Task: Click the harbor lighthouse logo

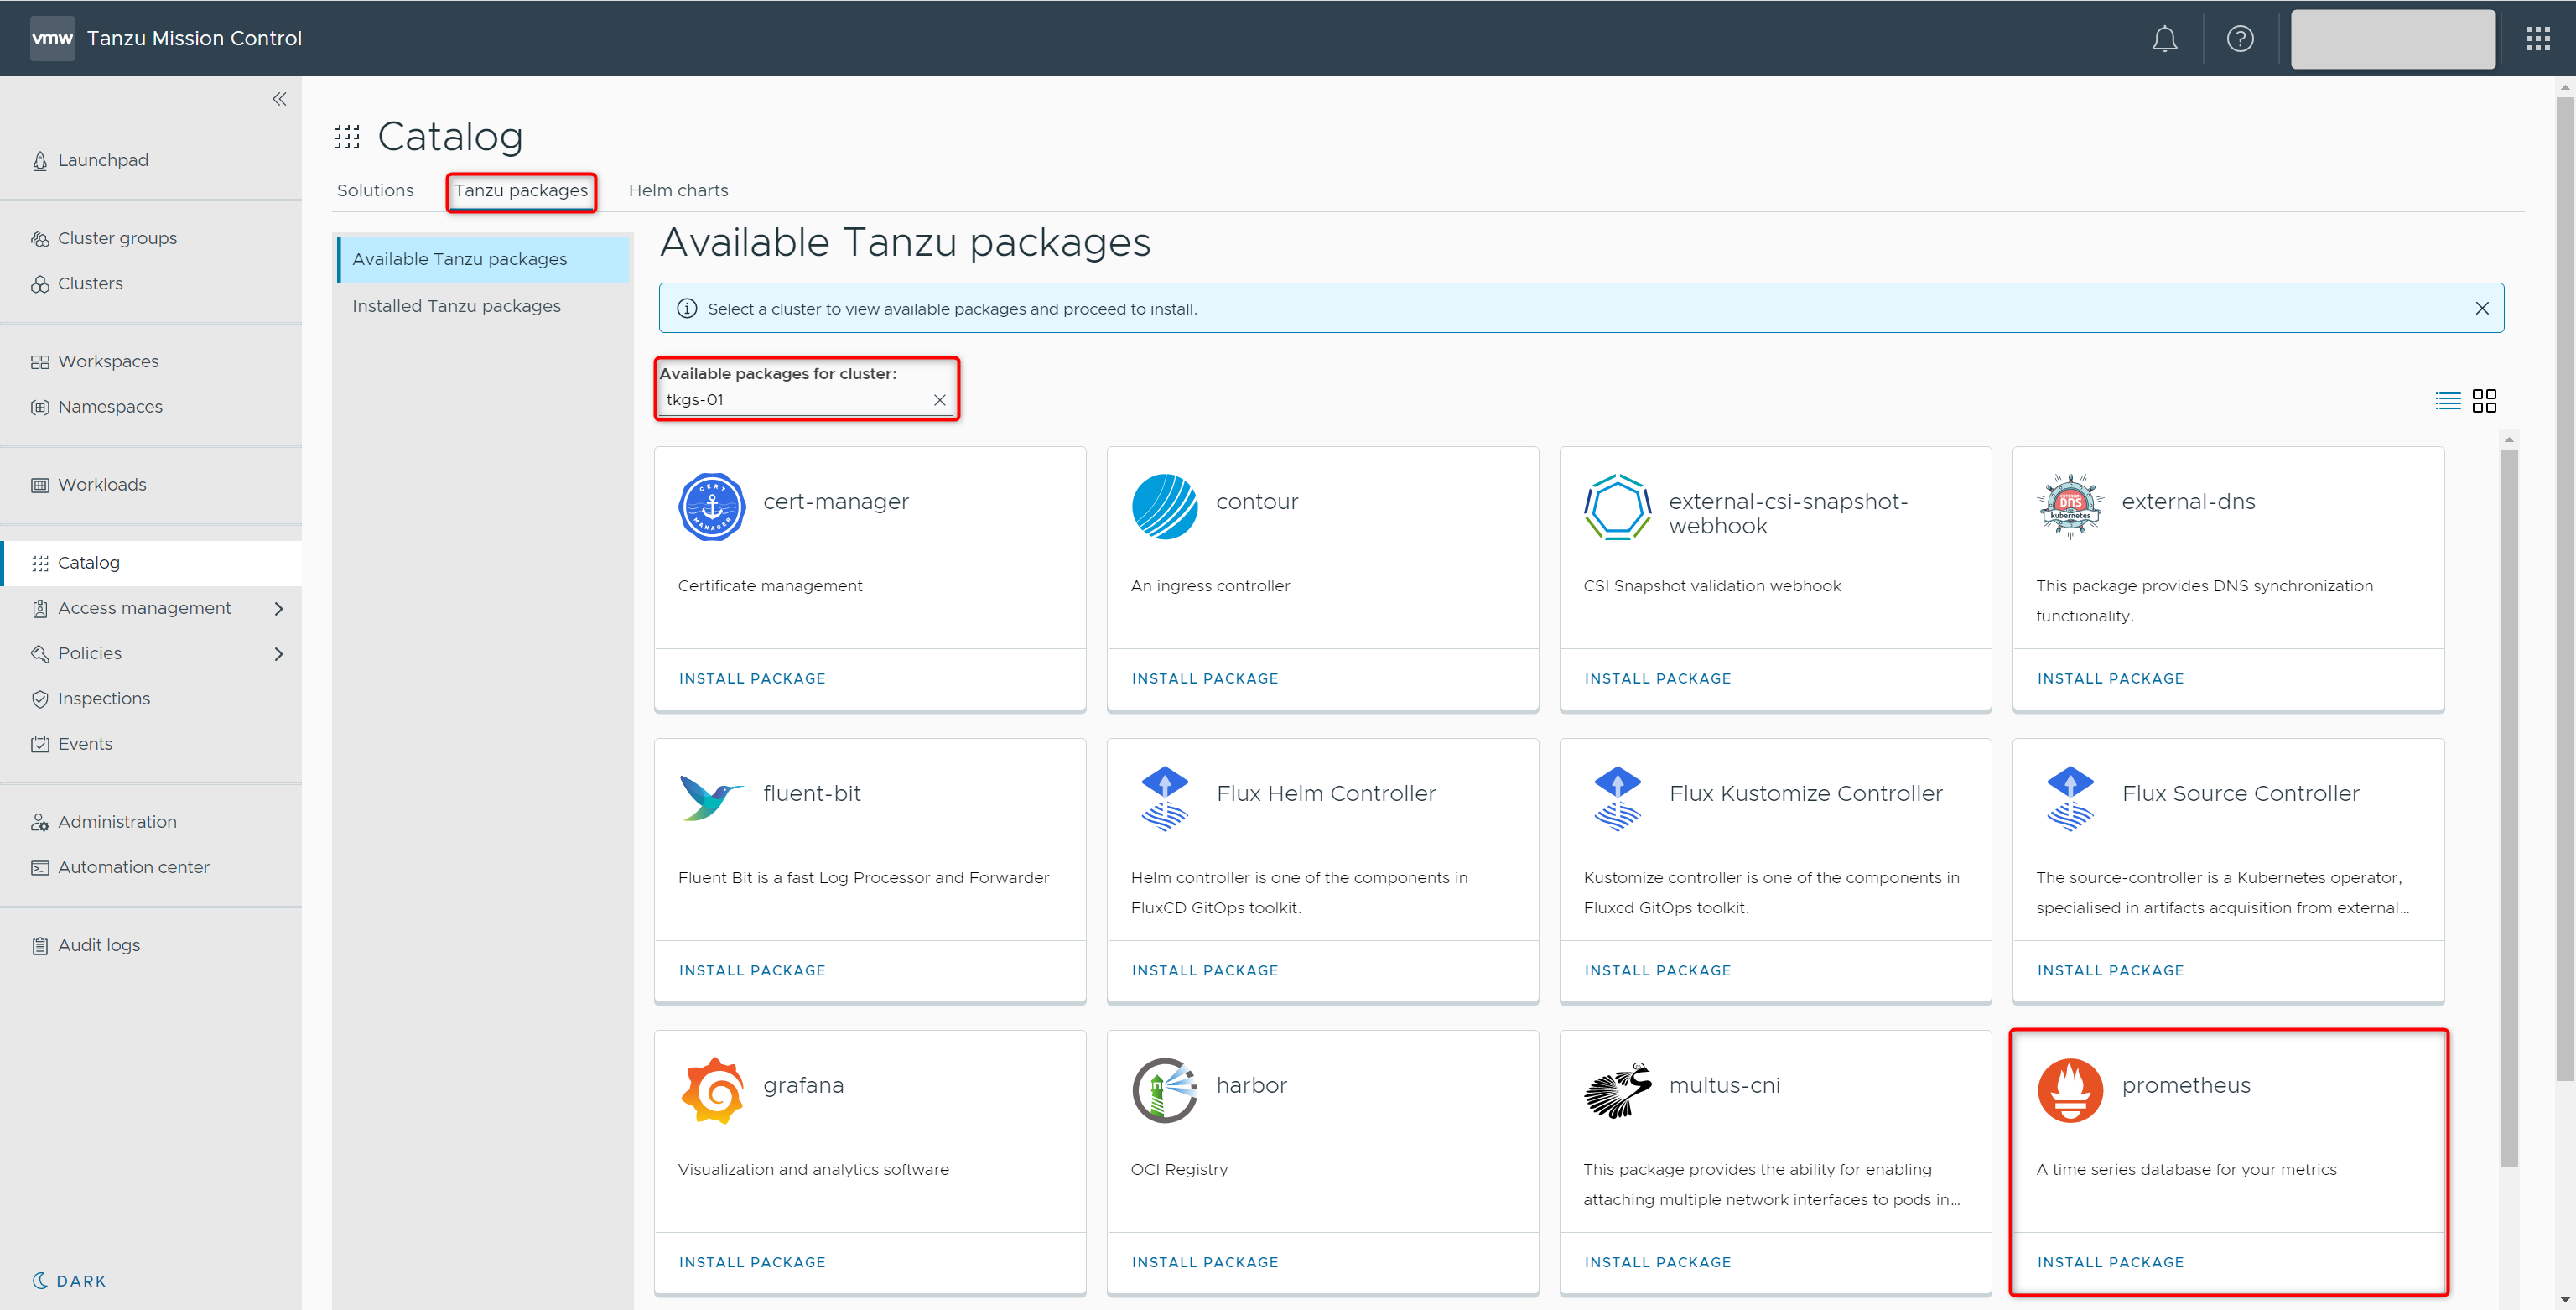Action: 1164,1090
